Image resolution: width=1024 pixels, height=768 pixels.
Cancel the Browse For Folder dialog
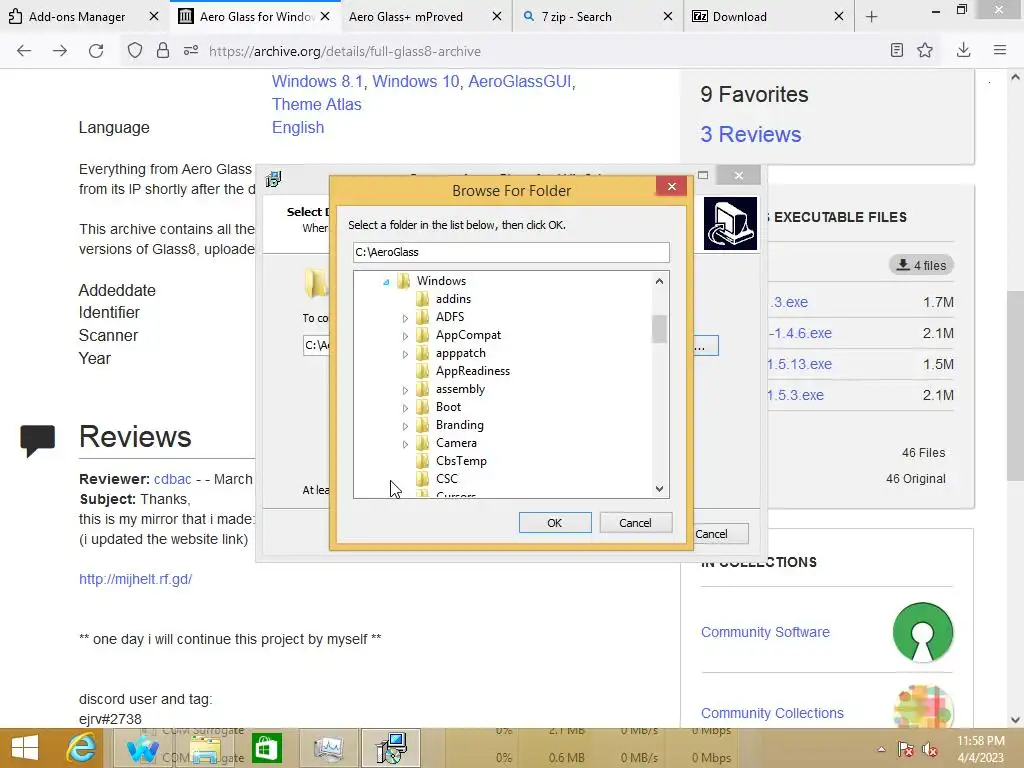(635, 522)
